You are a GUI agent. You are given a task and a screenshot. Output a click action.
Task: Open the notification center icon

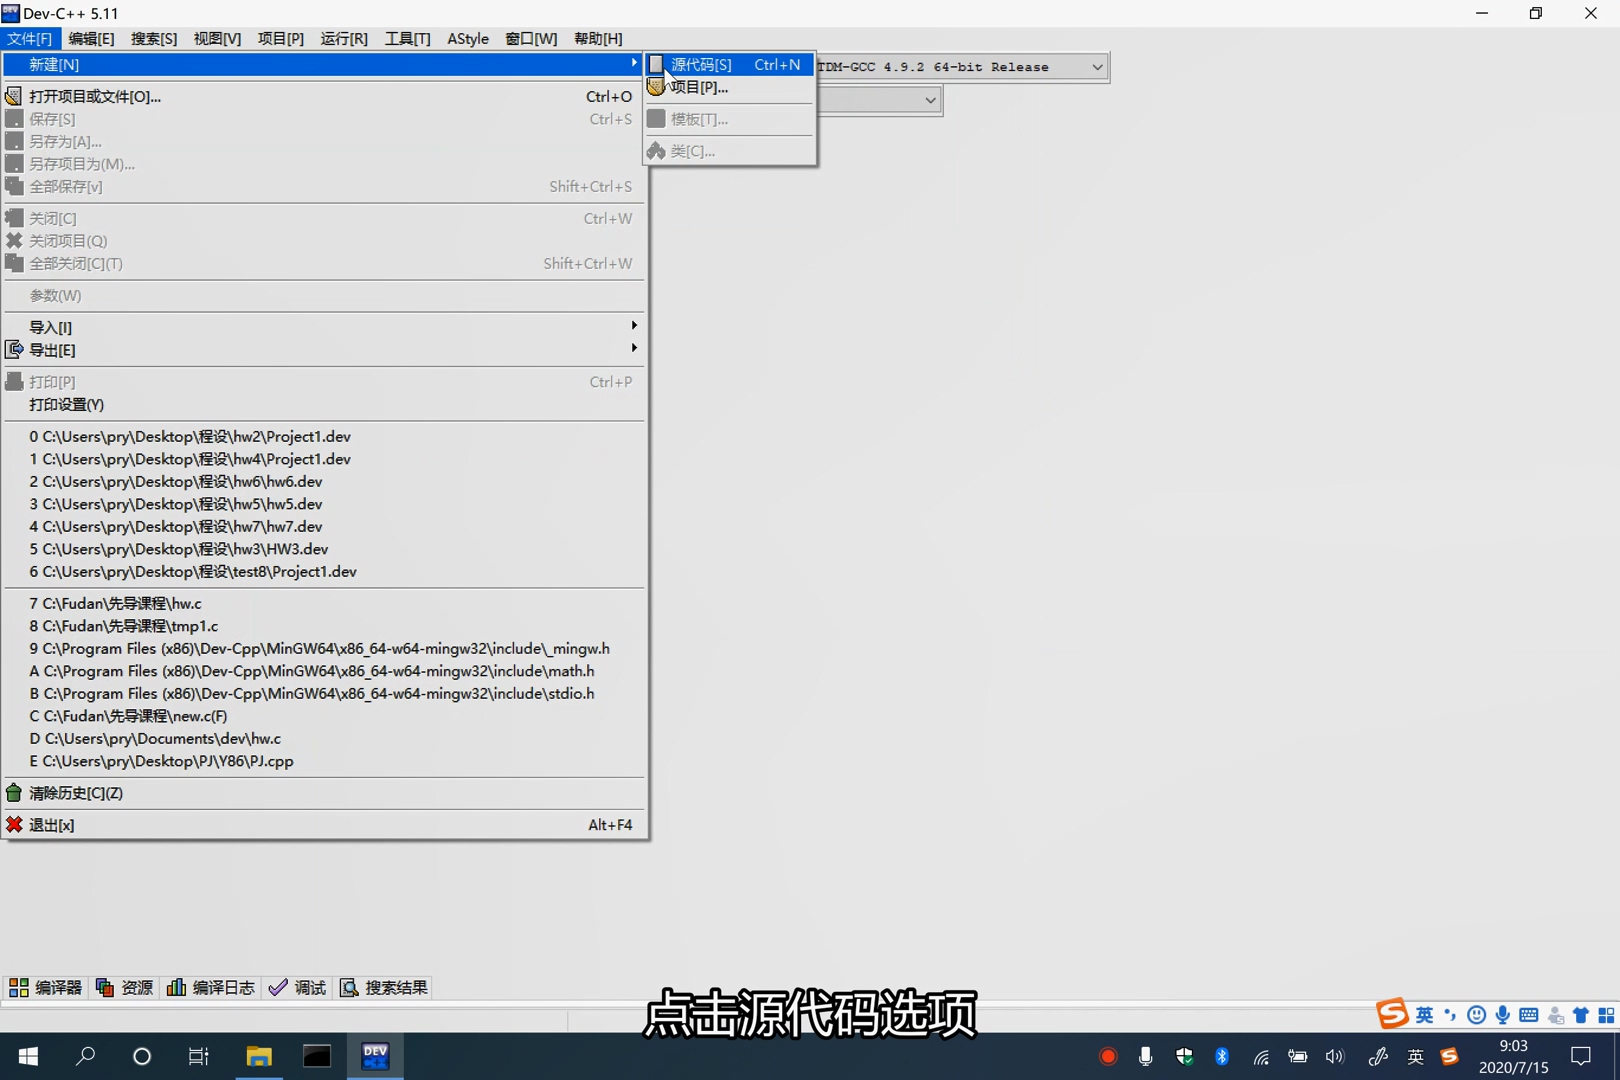1581,1056
